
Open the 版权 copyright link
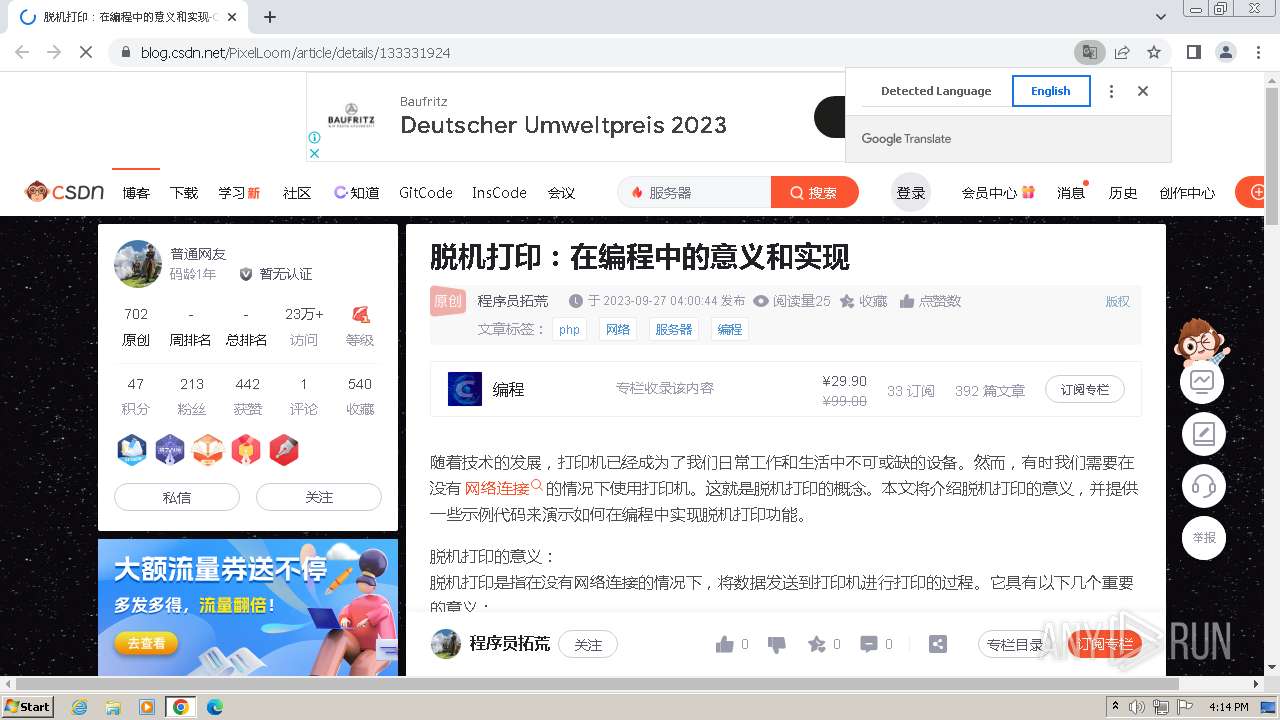coord(1118,301)
